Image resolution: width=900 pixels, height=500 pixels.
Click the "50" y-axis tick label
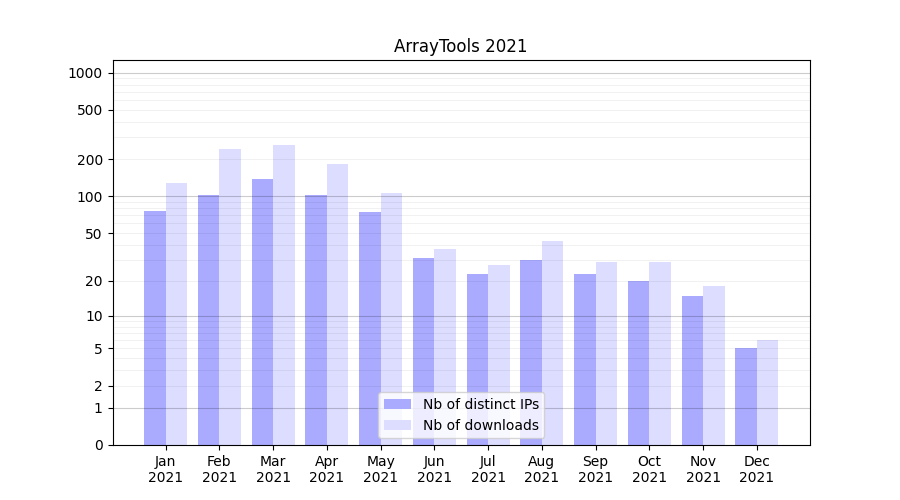tap(92, 234)
